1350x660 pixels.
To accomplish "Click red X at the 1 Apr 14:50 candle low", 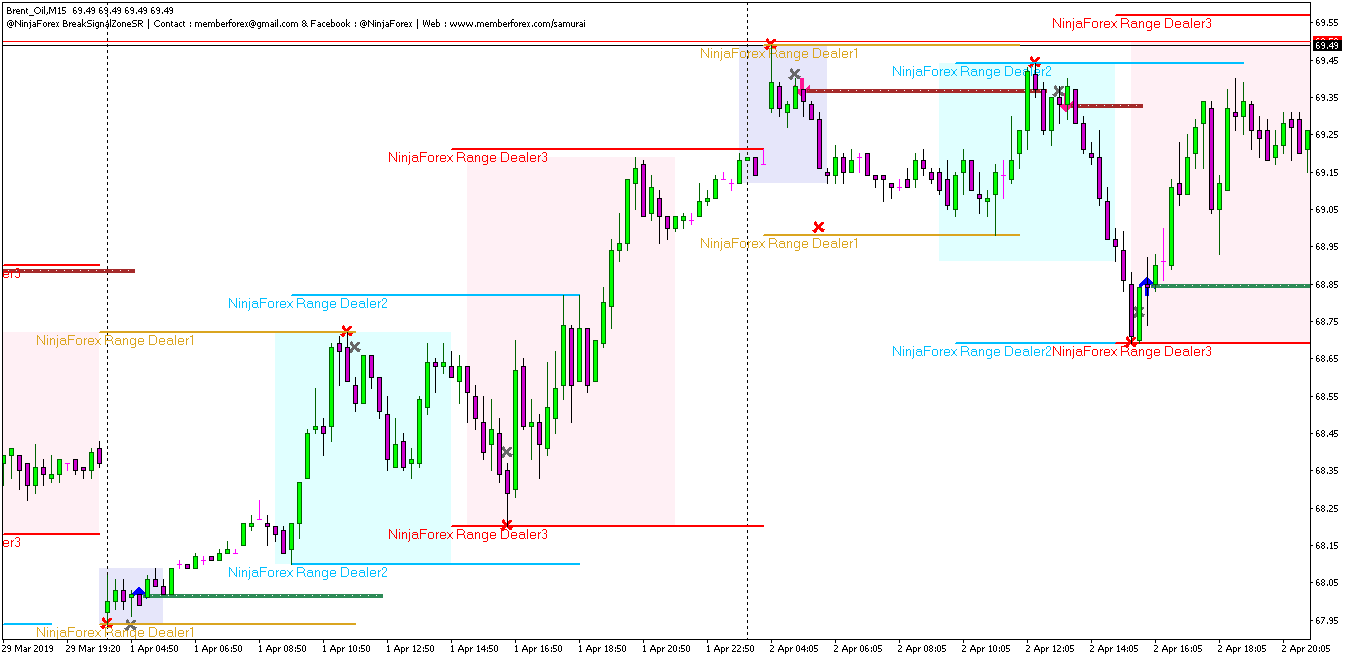I will tap(507, 524).
